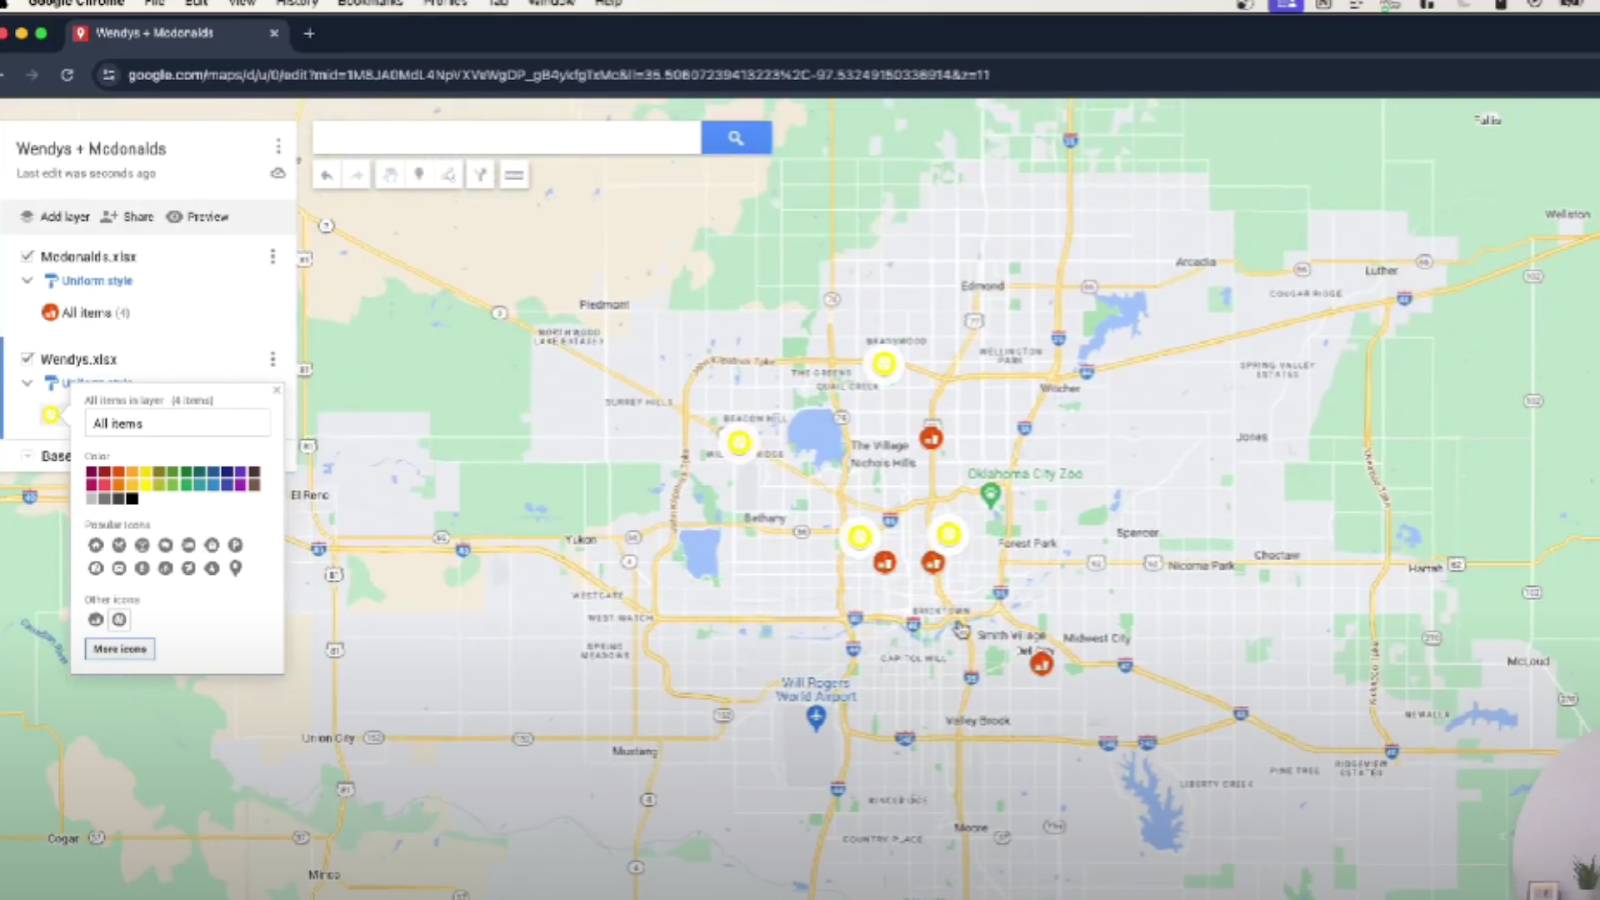Open Uniform style link under Mcdonalds.xlsx
Screen dimensions: 1600x900
click(97, 281)
